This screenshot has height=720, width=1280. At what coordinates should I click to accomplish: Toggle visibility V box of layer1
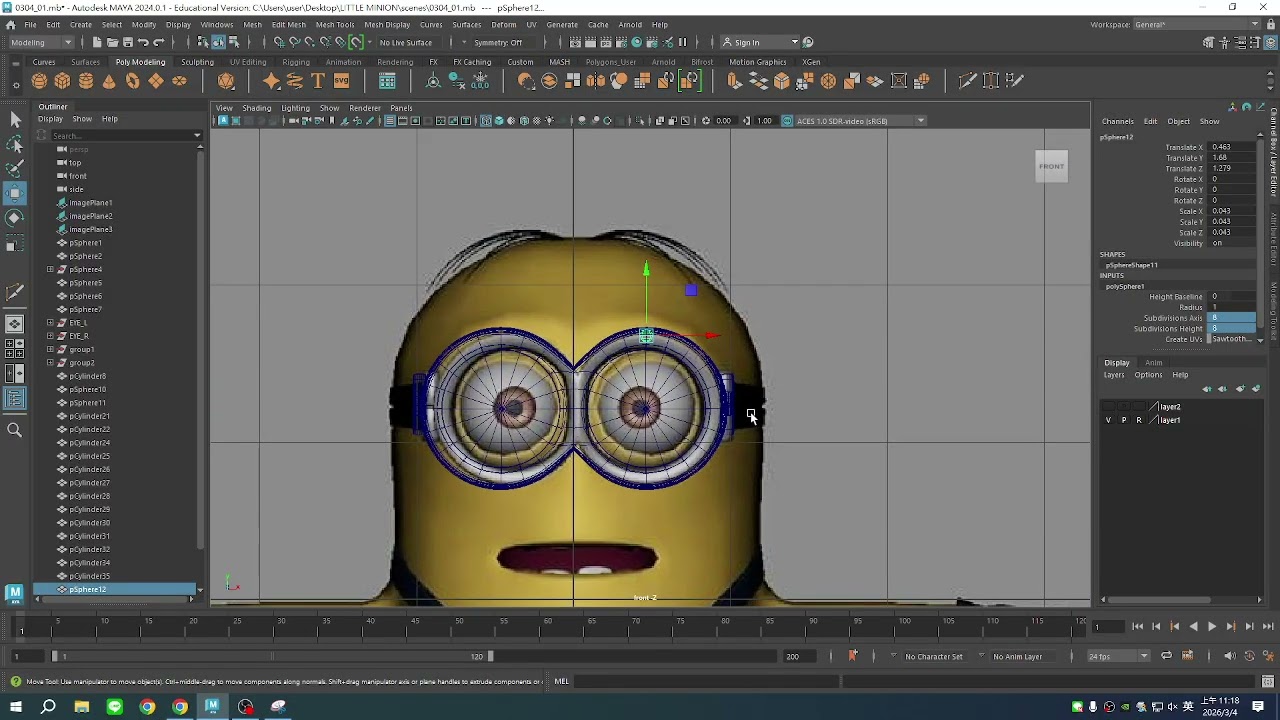click(1108, 420)
